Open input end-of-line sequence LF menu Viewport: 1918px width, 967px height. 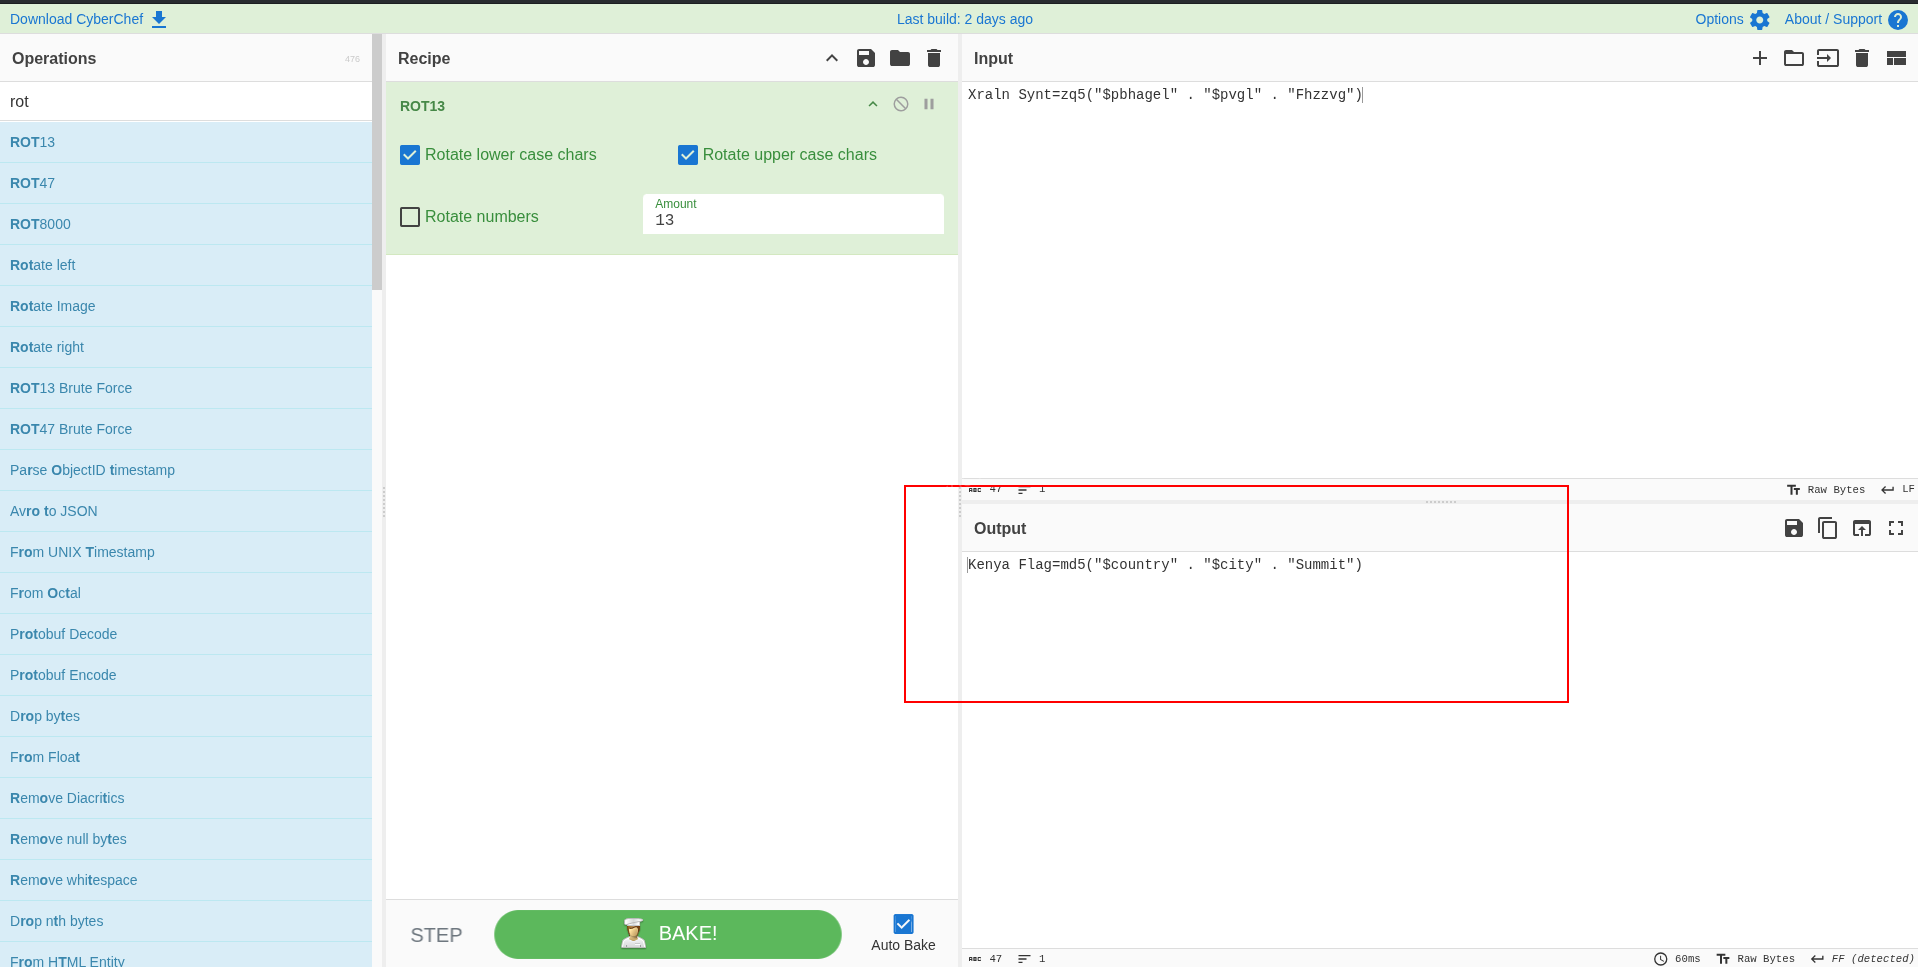[x=1897, y=490]
